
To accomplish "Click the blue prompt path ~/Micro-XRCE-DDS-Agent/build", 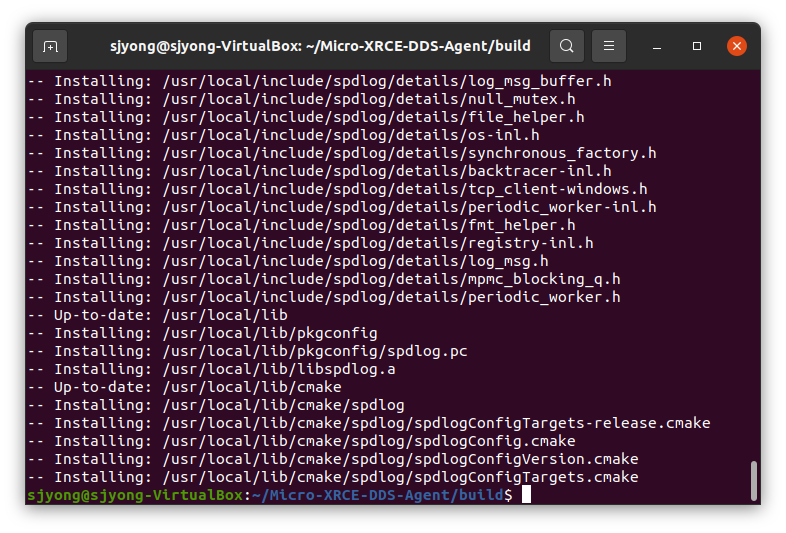I will click(378, 495).
